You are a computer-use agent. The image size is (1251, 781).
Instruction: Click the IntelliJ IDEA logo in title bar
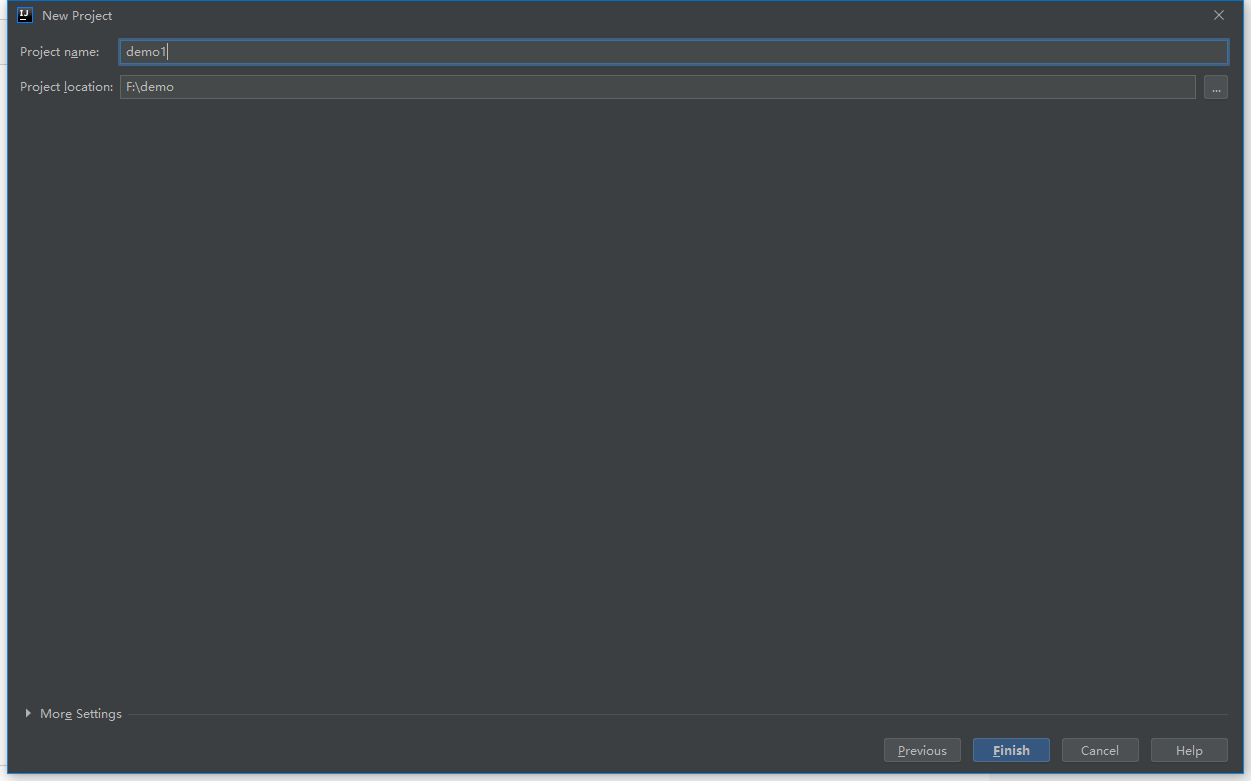(25, 15)
